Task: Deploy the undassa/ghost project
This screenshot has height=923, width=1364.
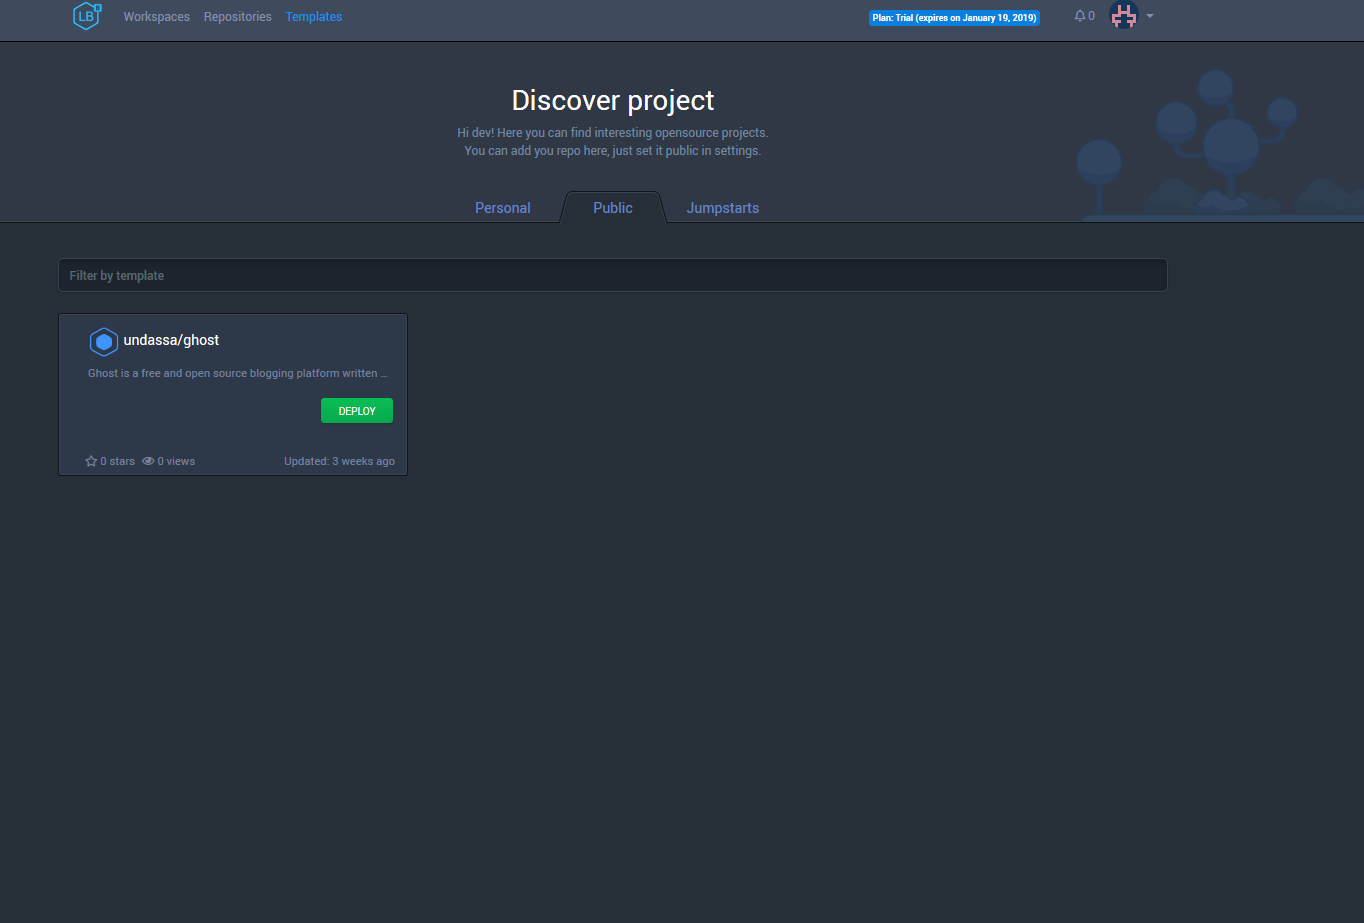Action: (x=356, y=410)
